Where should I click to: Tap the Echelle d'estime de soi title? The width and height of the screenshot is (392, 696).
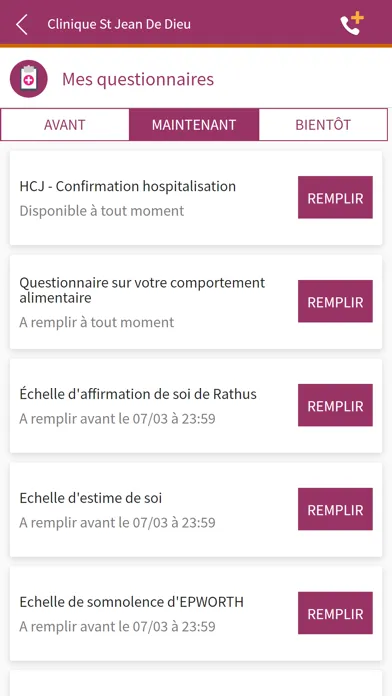[x=91, y=498]
